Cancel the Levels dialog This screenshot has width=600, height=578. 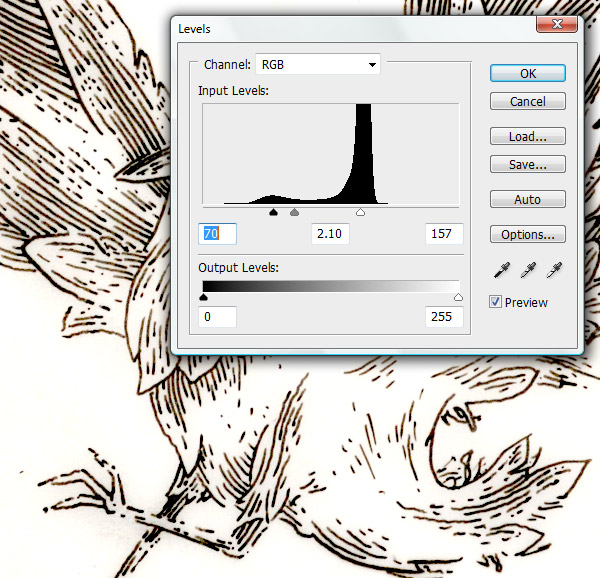tap(528, 101)
